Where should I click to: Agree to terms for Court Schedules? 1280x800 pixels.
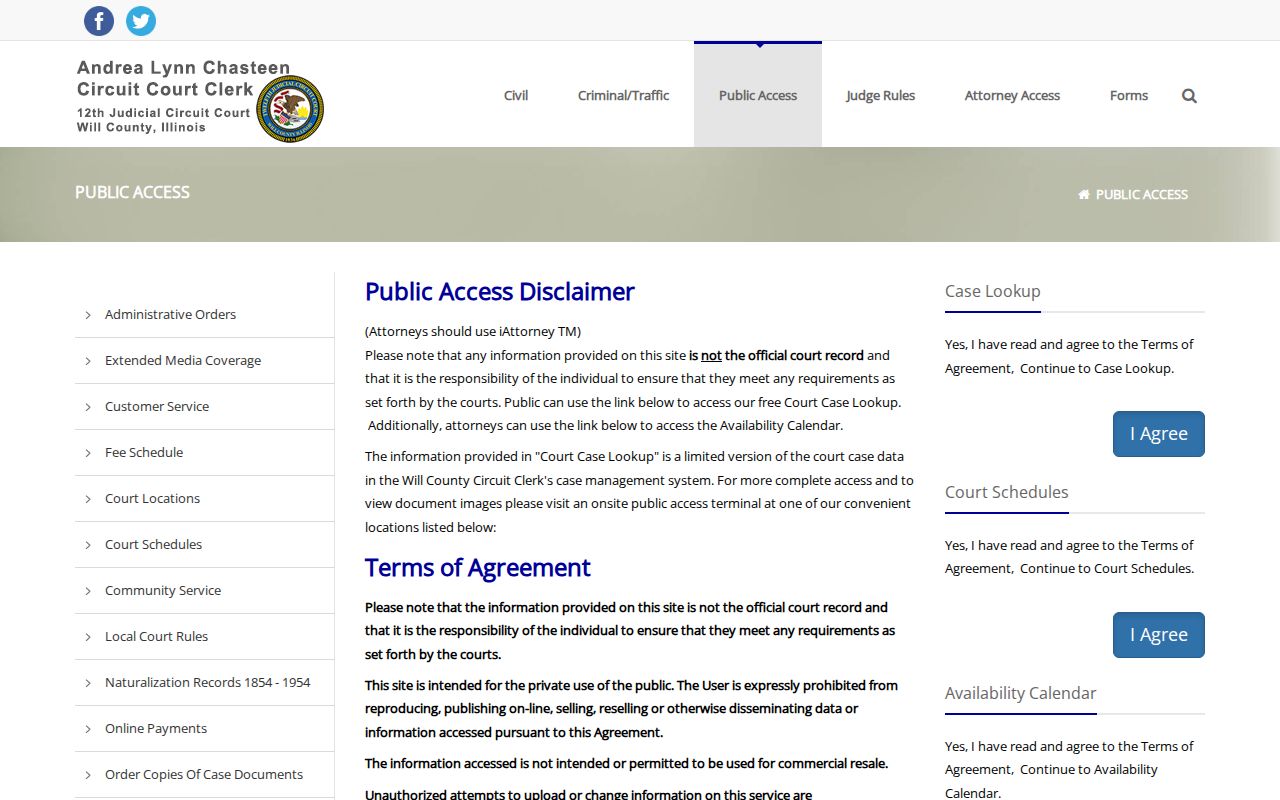[1159, 635]
